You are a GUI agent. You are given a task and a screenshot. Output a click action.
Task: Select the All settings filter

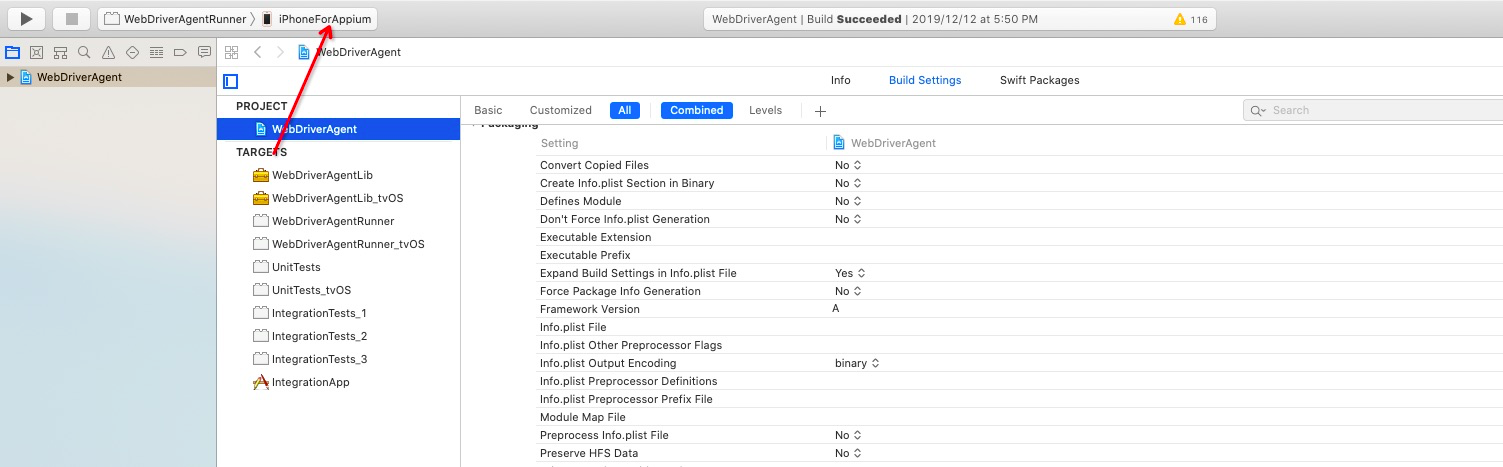tap(625, 110)
